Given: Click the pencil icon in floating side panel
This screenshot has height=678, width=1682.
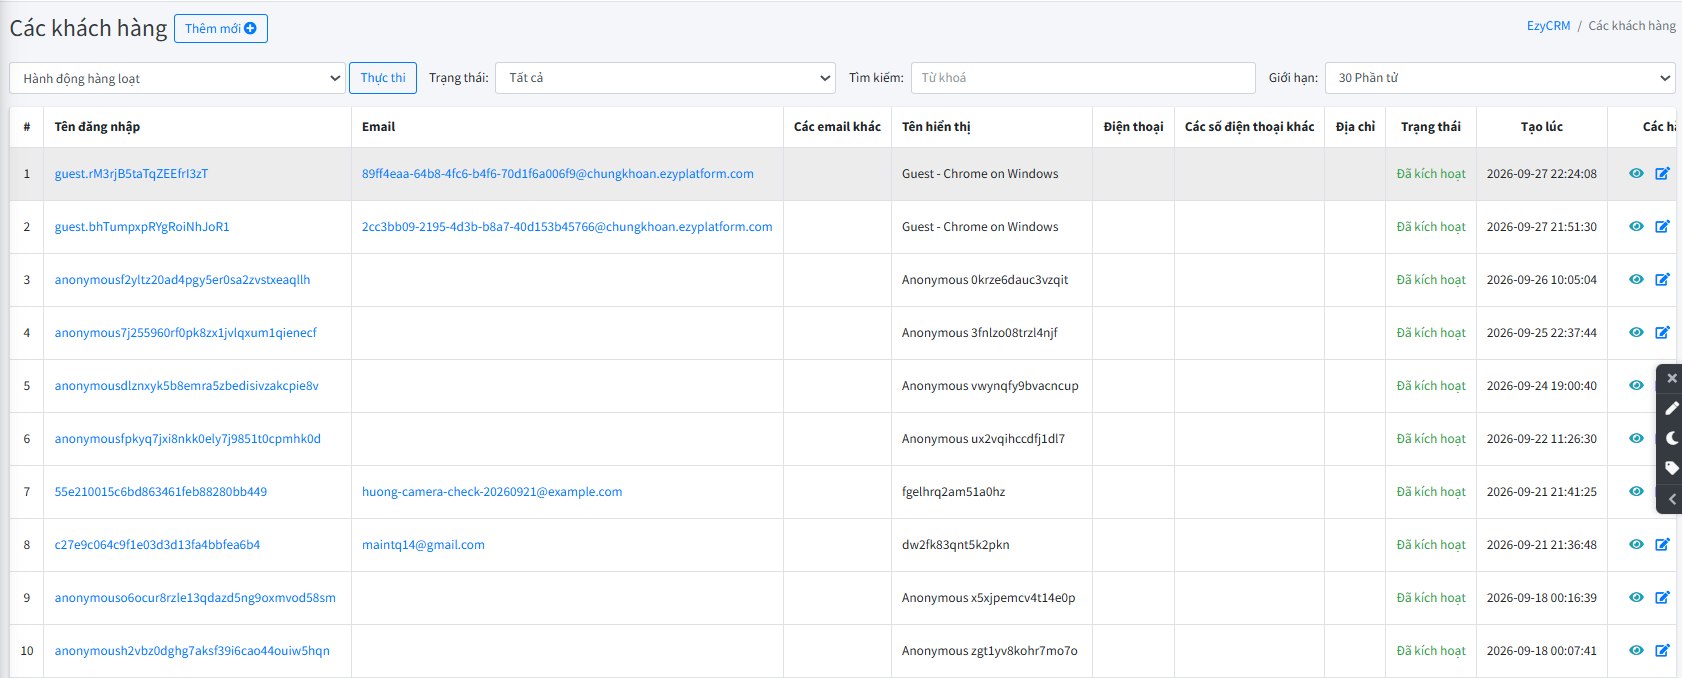Looking at the screenshot, I should (x=1671, y=408).
